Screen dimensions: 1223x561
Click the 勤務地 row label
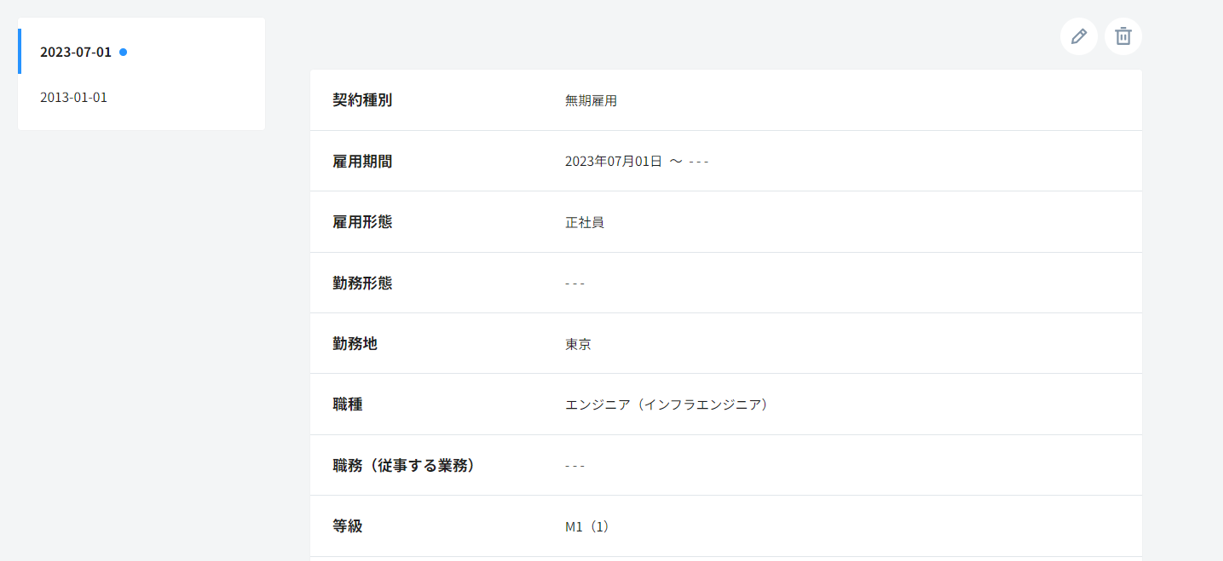pyautogui.click(x=355, y=344)
